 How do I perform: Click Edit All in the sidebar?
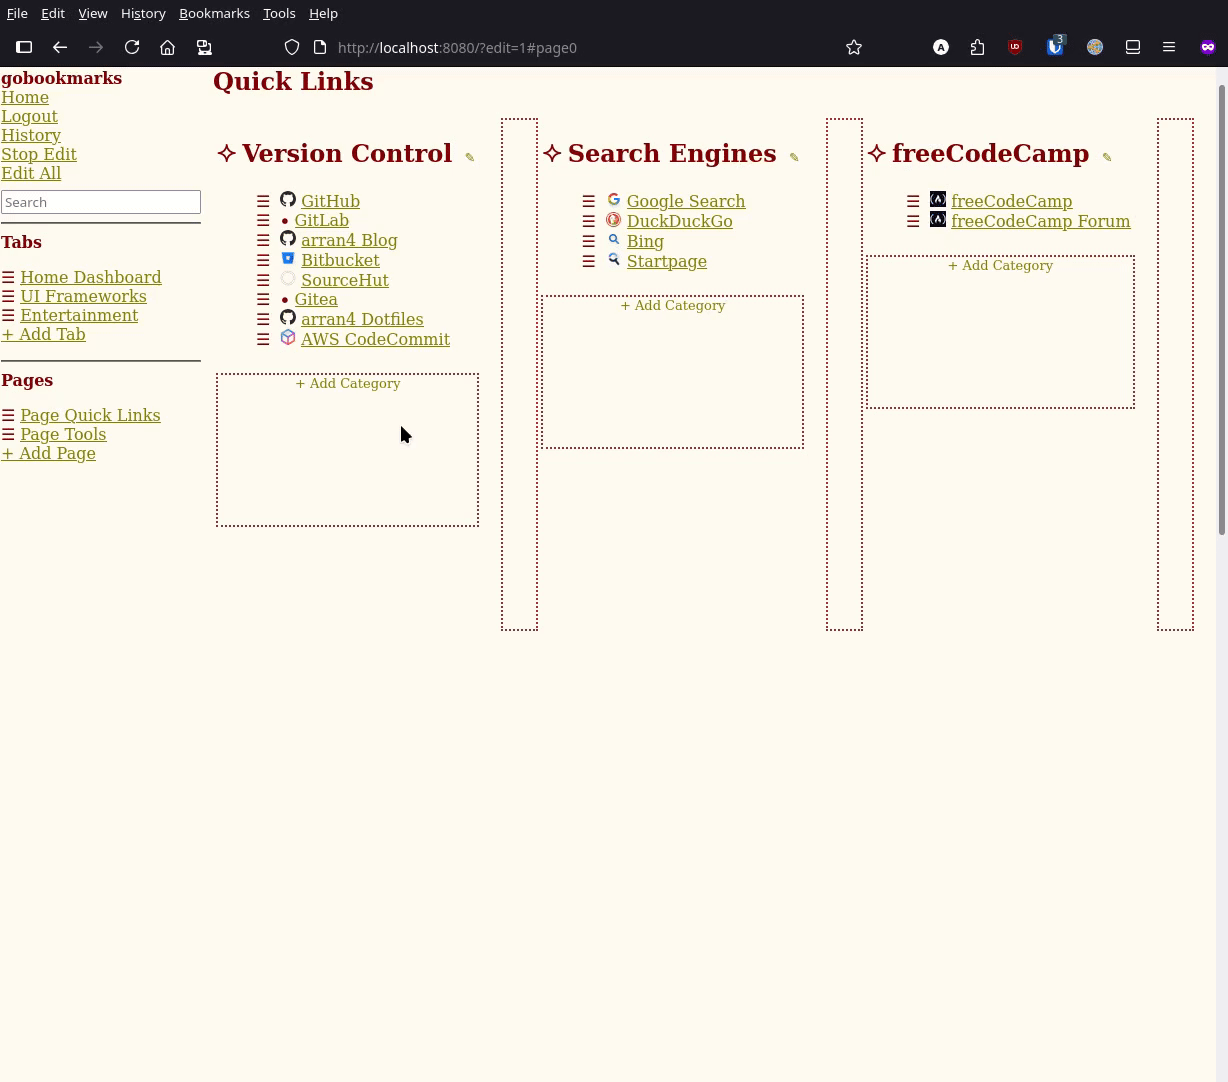click(x=31, y=173)
